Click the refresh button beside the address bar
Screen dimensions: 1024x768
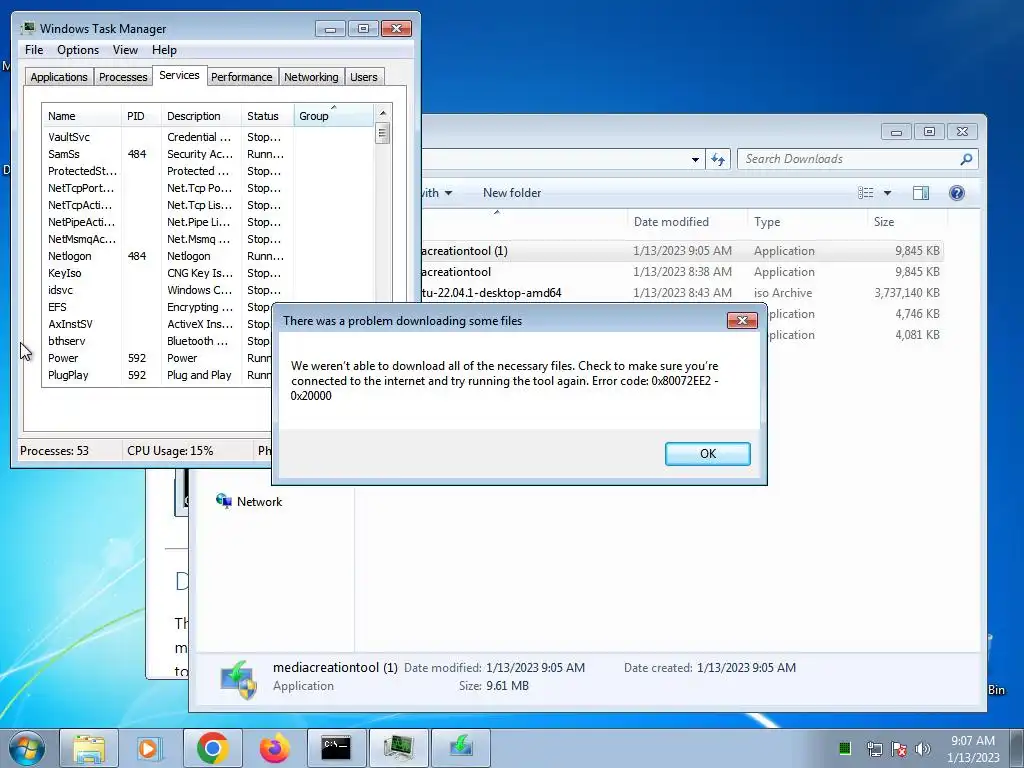point(718,159)
